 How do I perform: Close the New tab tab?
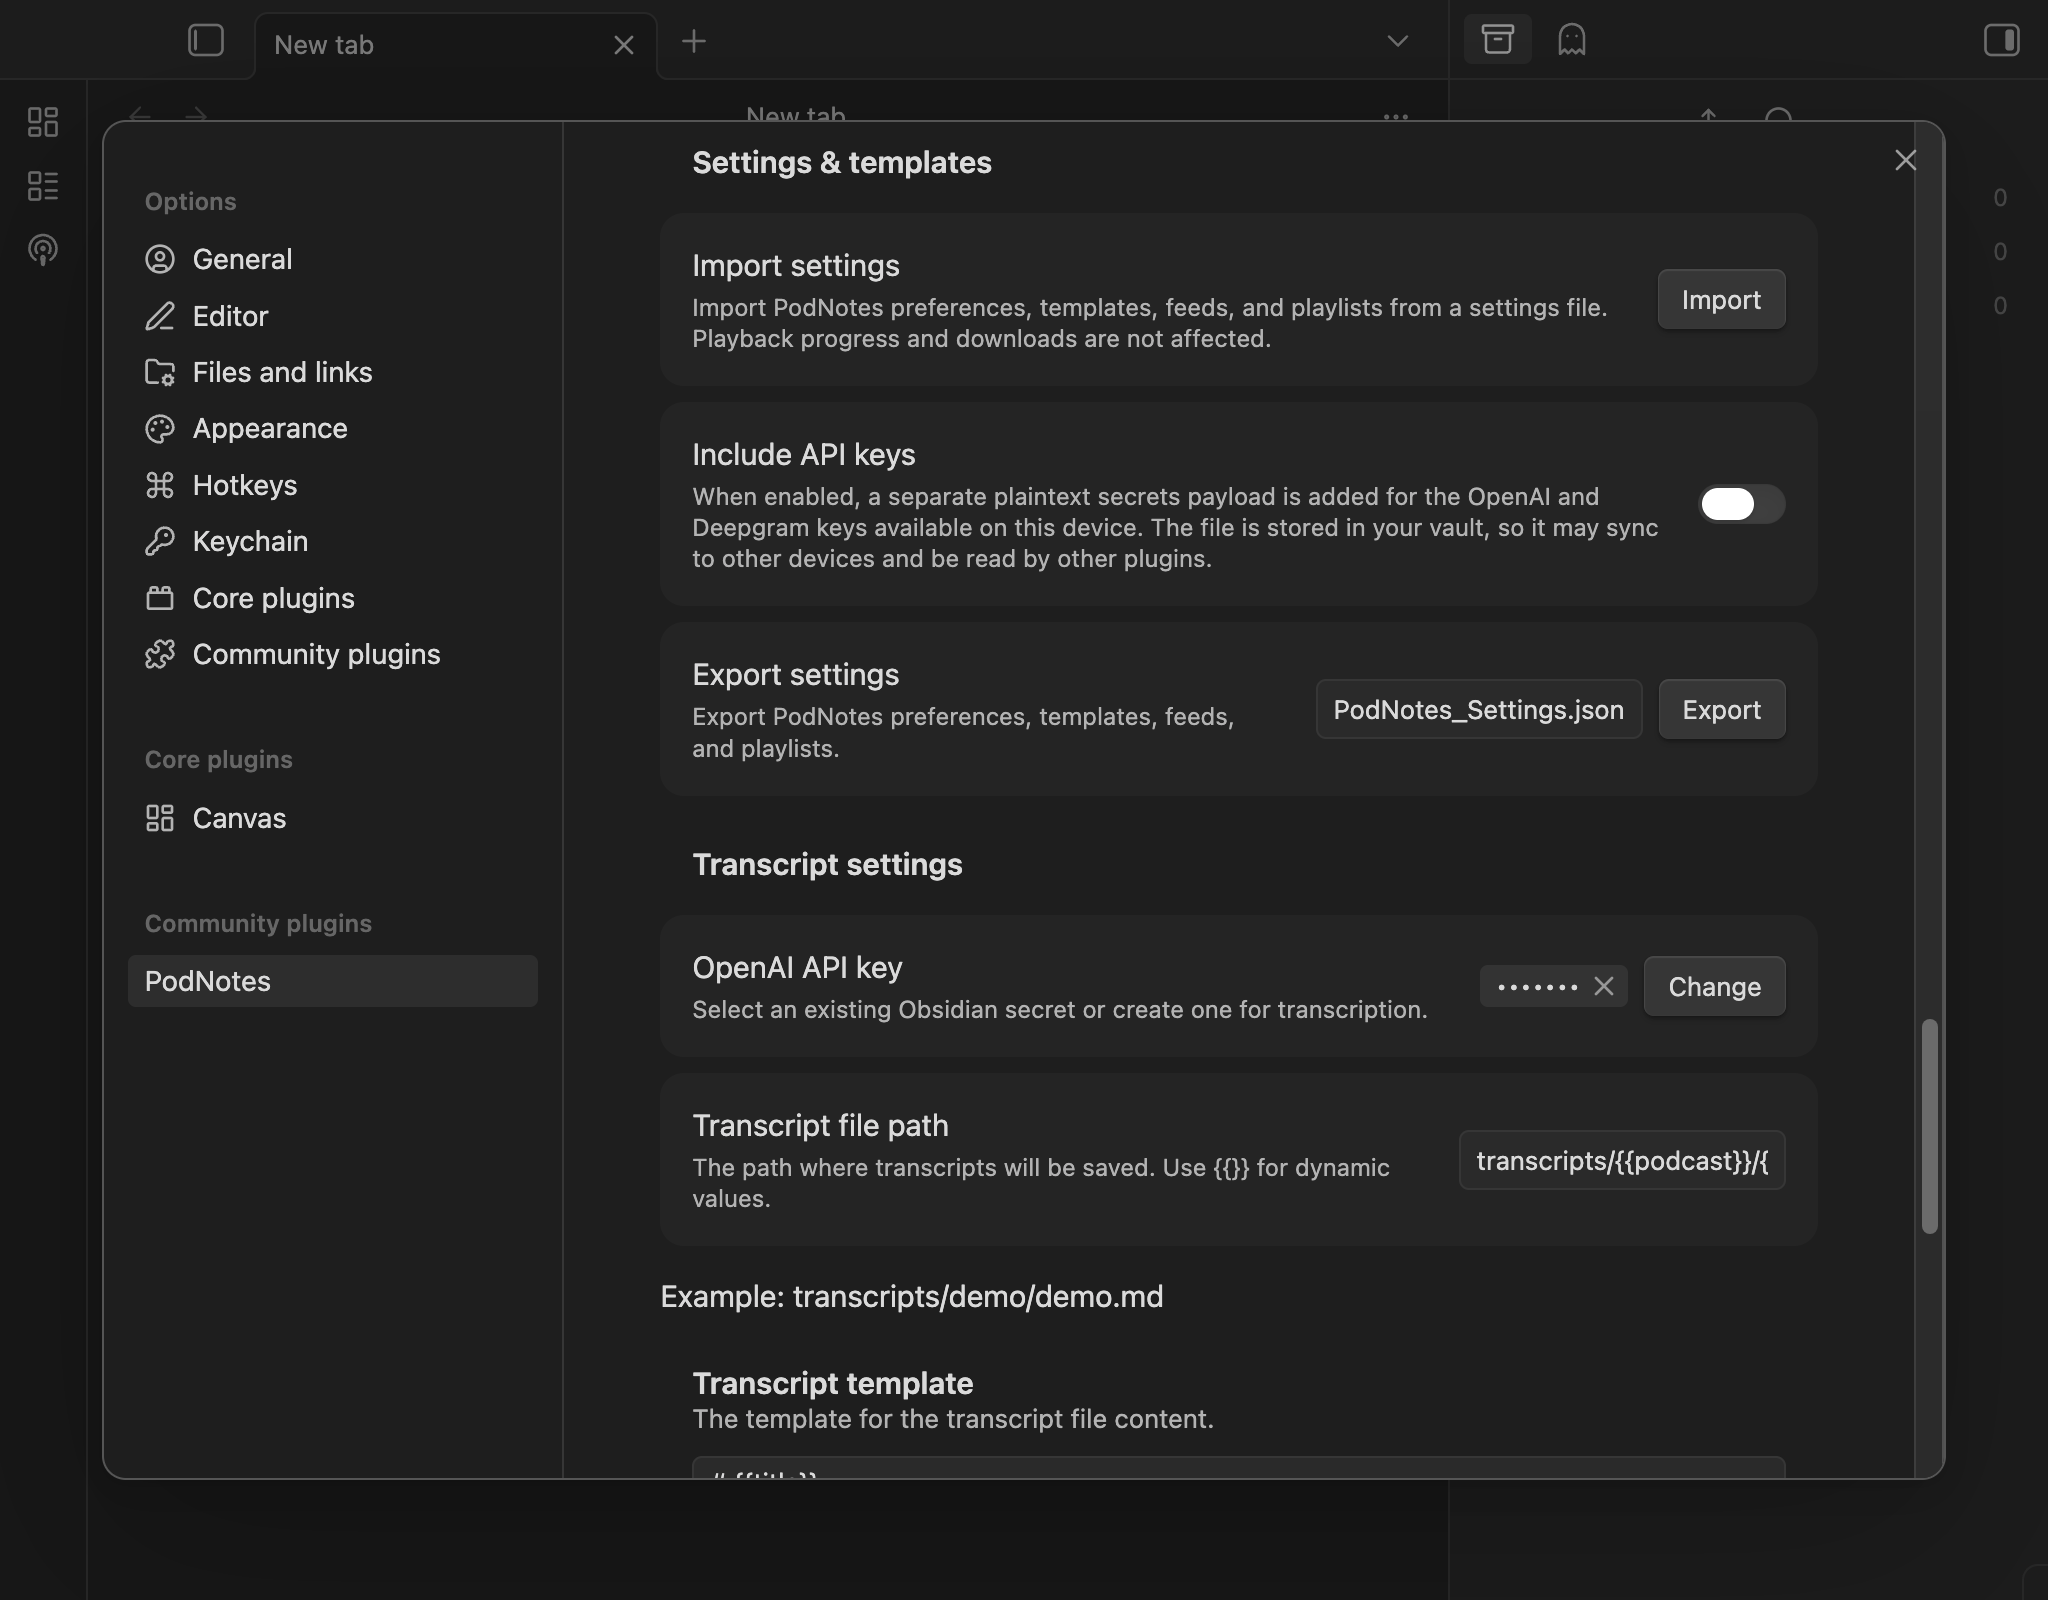coord(624,45)
